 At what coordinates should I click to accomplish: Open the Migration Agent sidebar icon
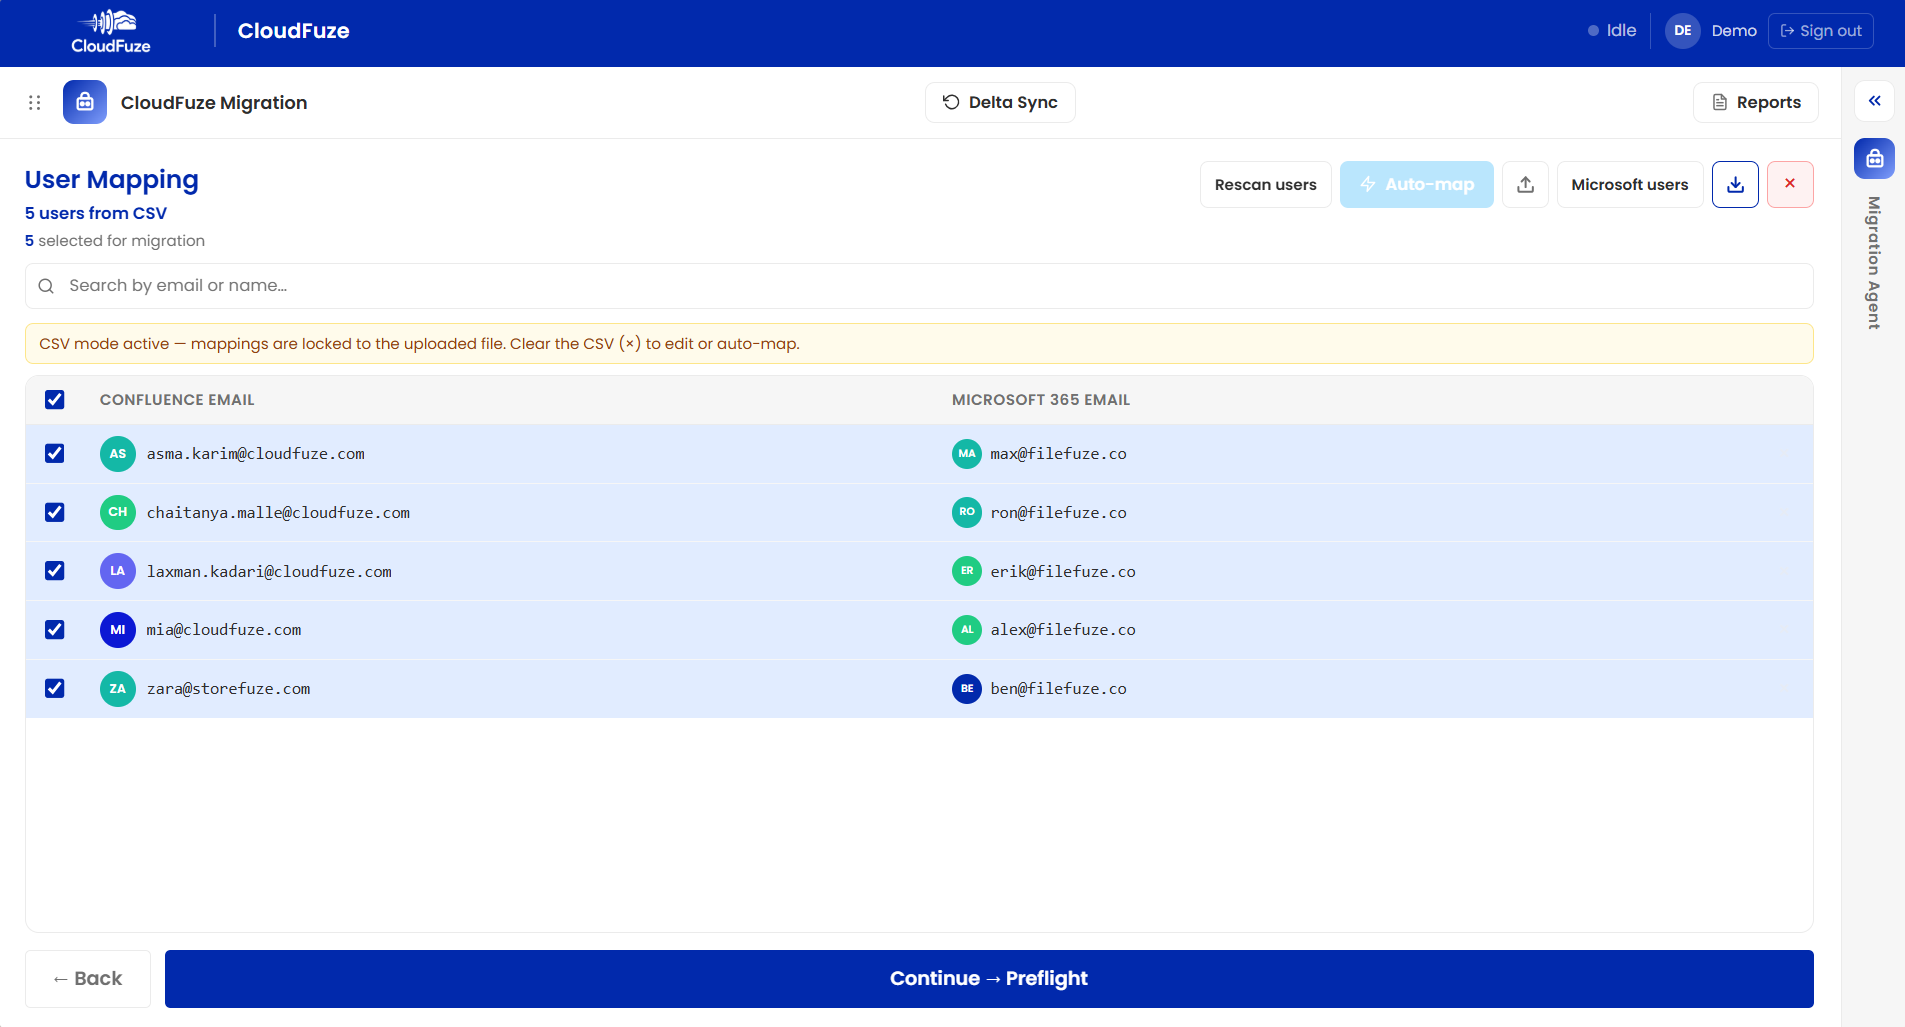coord(1874,158)
